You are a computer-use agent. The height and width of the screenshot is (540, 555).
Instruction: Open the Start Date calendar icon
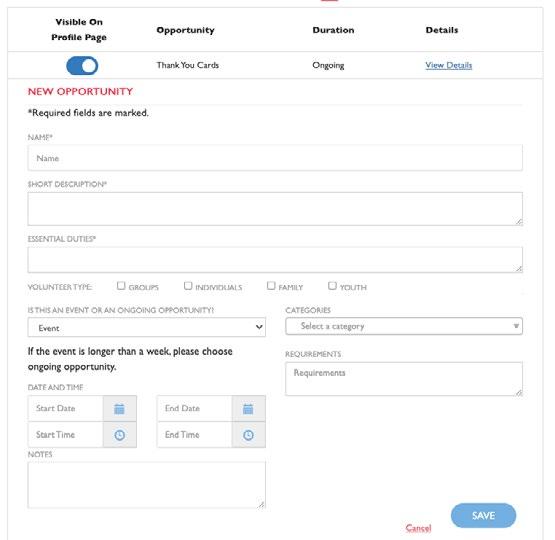coord(120,409)
